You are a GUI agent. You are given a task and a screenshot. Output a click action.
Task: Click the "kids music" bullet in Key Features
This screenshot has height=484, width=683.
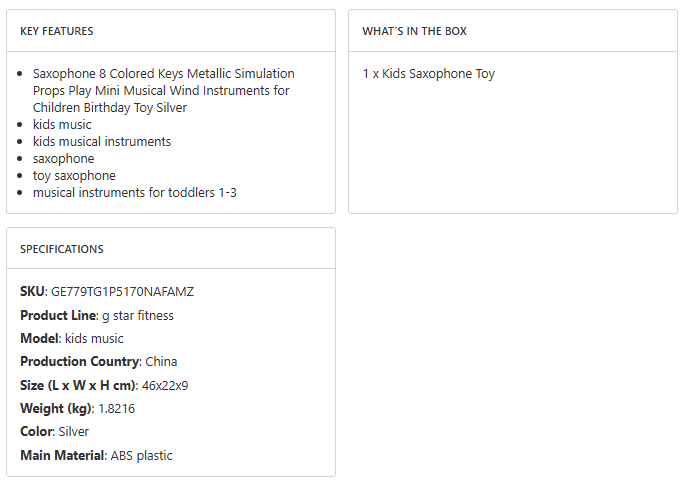62,125
